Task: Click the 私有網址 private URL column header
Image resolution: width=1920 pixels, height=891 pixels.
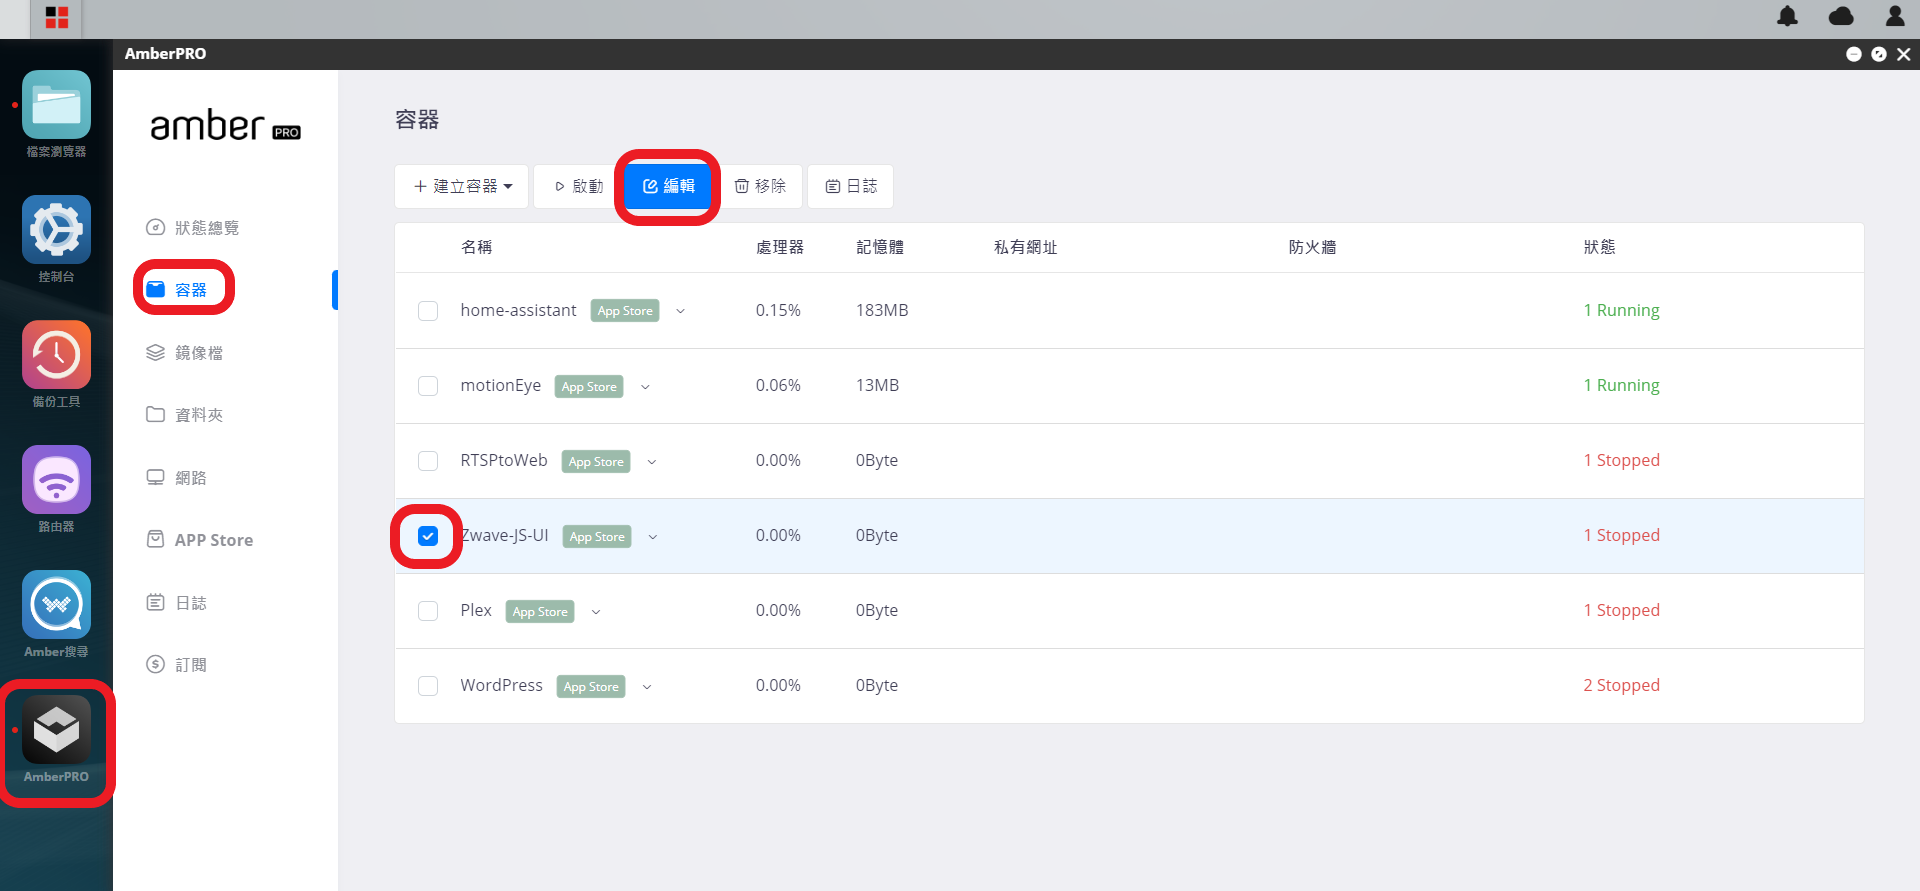Action: 1025,247
